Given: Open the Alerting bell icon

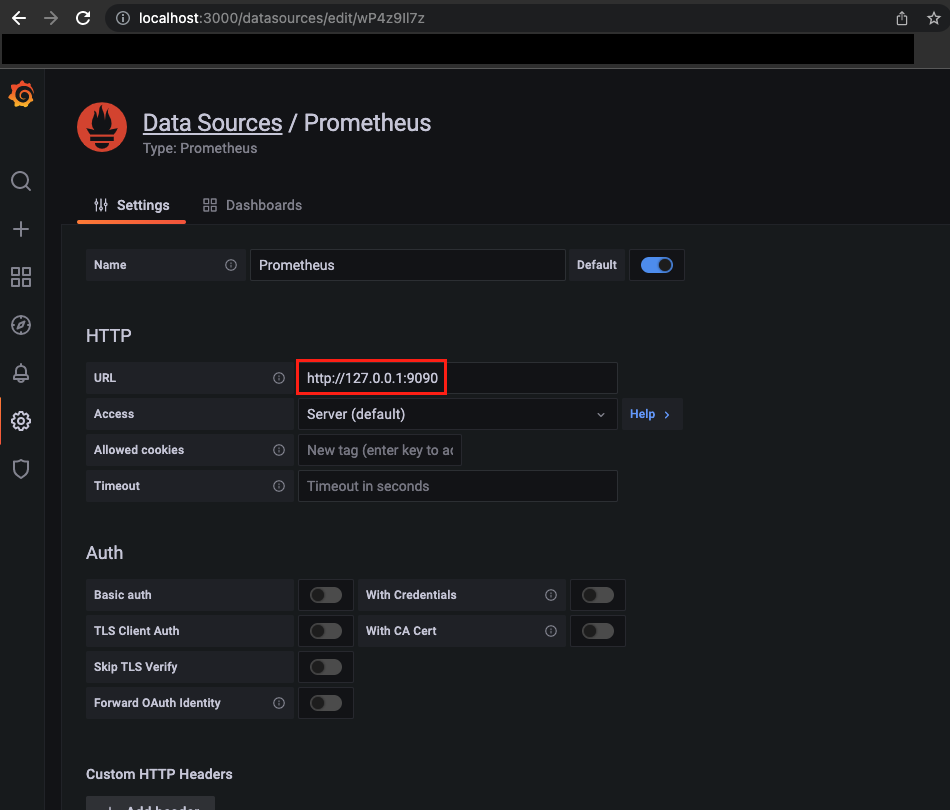Looking at the screenshot, I should point(21,373).
